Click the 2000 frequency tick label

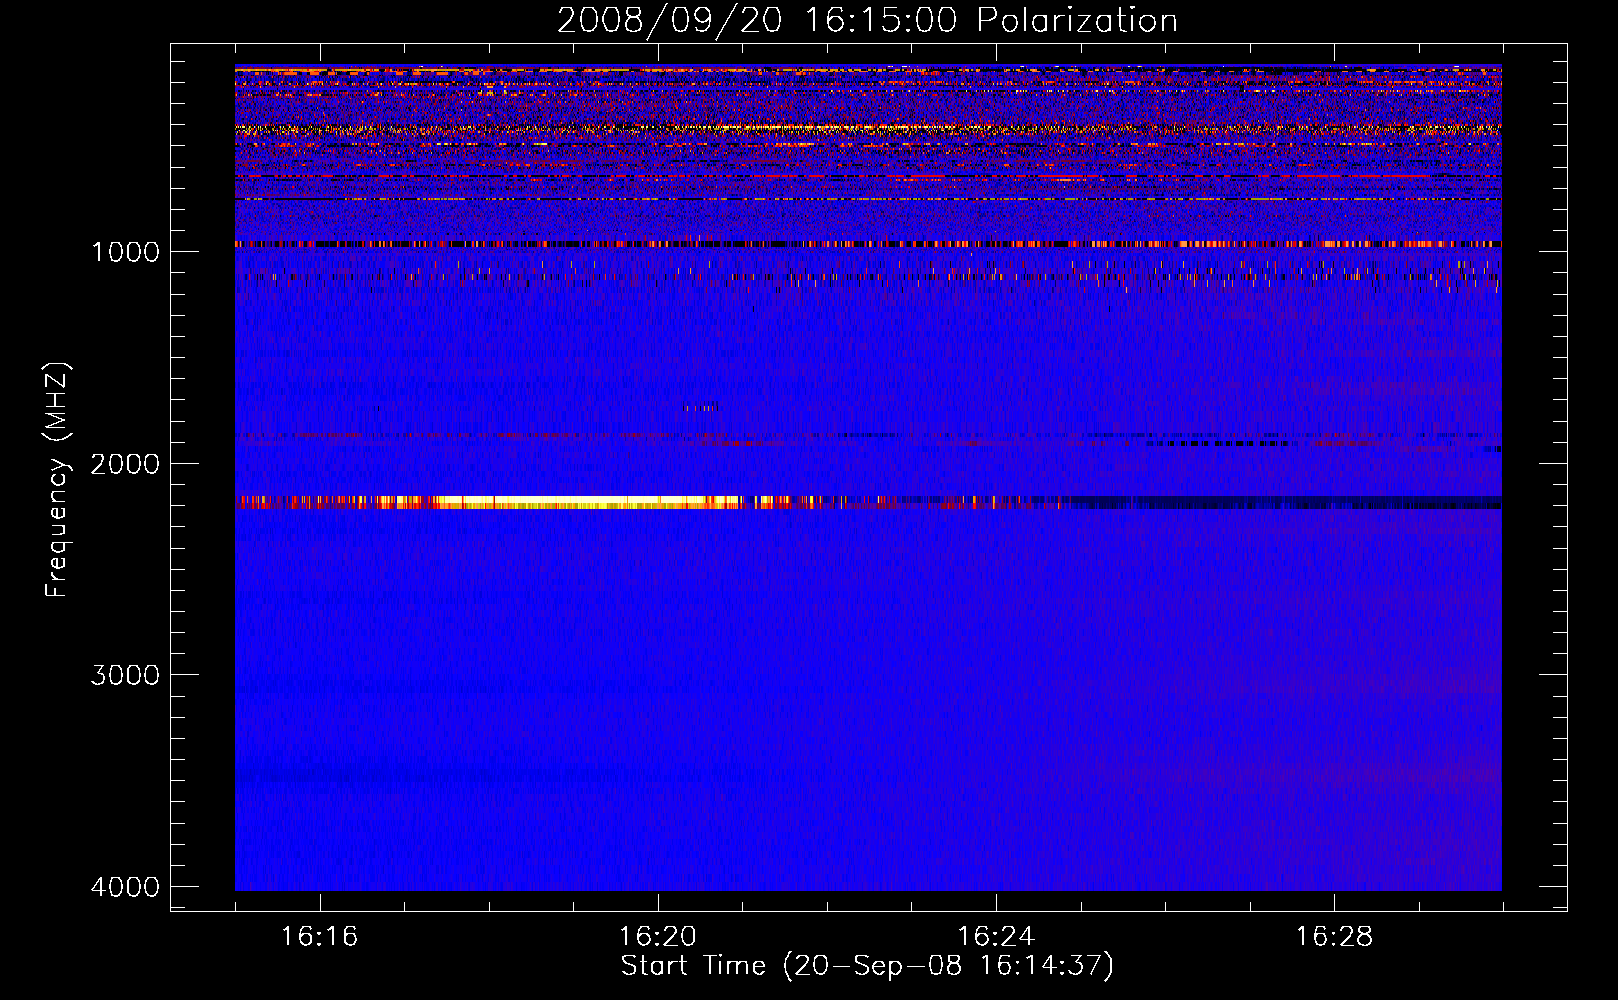point(125,464)
